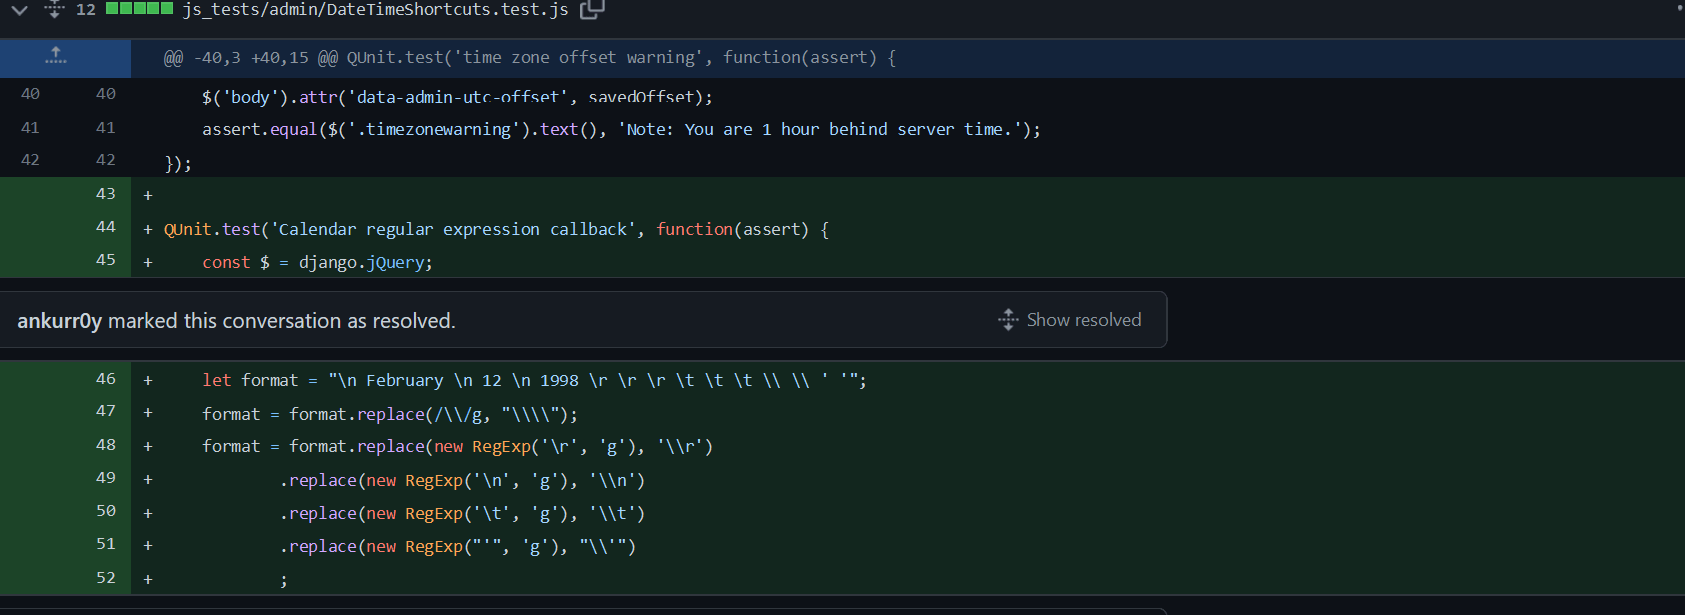The height and width of the screenshot is (615, 1685).
Task: Click the RegExp('\t', 'g') code line
Action: tap(462, 514)
